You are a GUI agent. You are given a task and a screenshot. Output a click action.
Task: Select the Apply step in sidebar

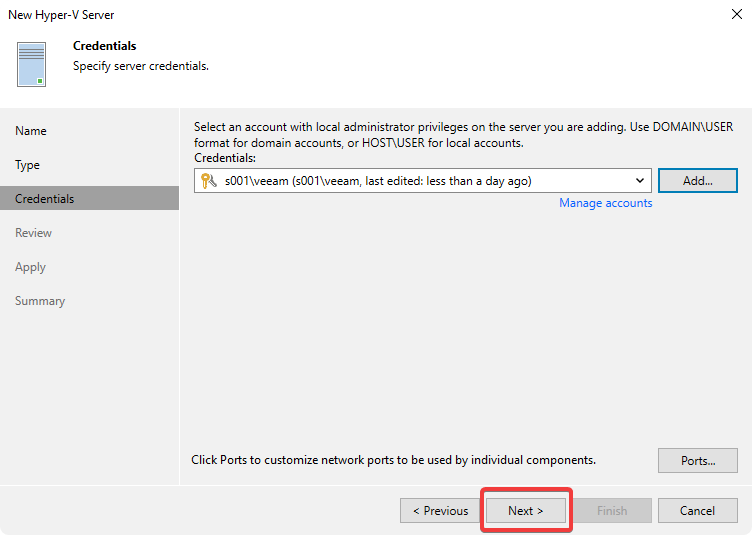31,267
